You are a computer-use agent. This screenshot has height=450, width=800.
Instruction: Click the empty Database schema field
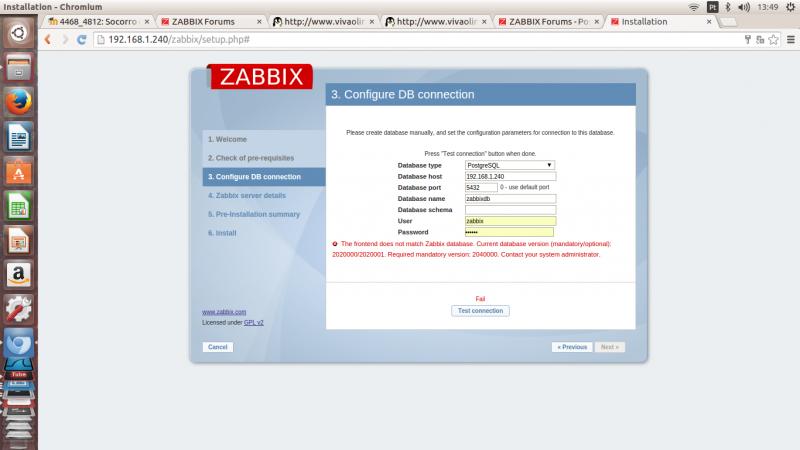(x=510, y=210)
